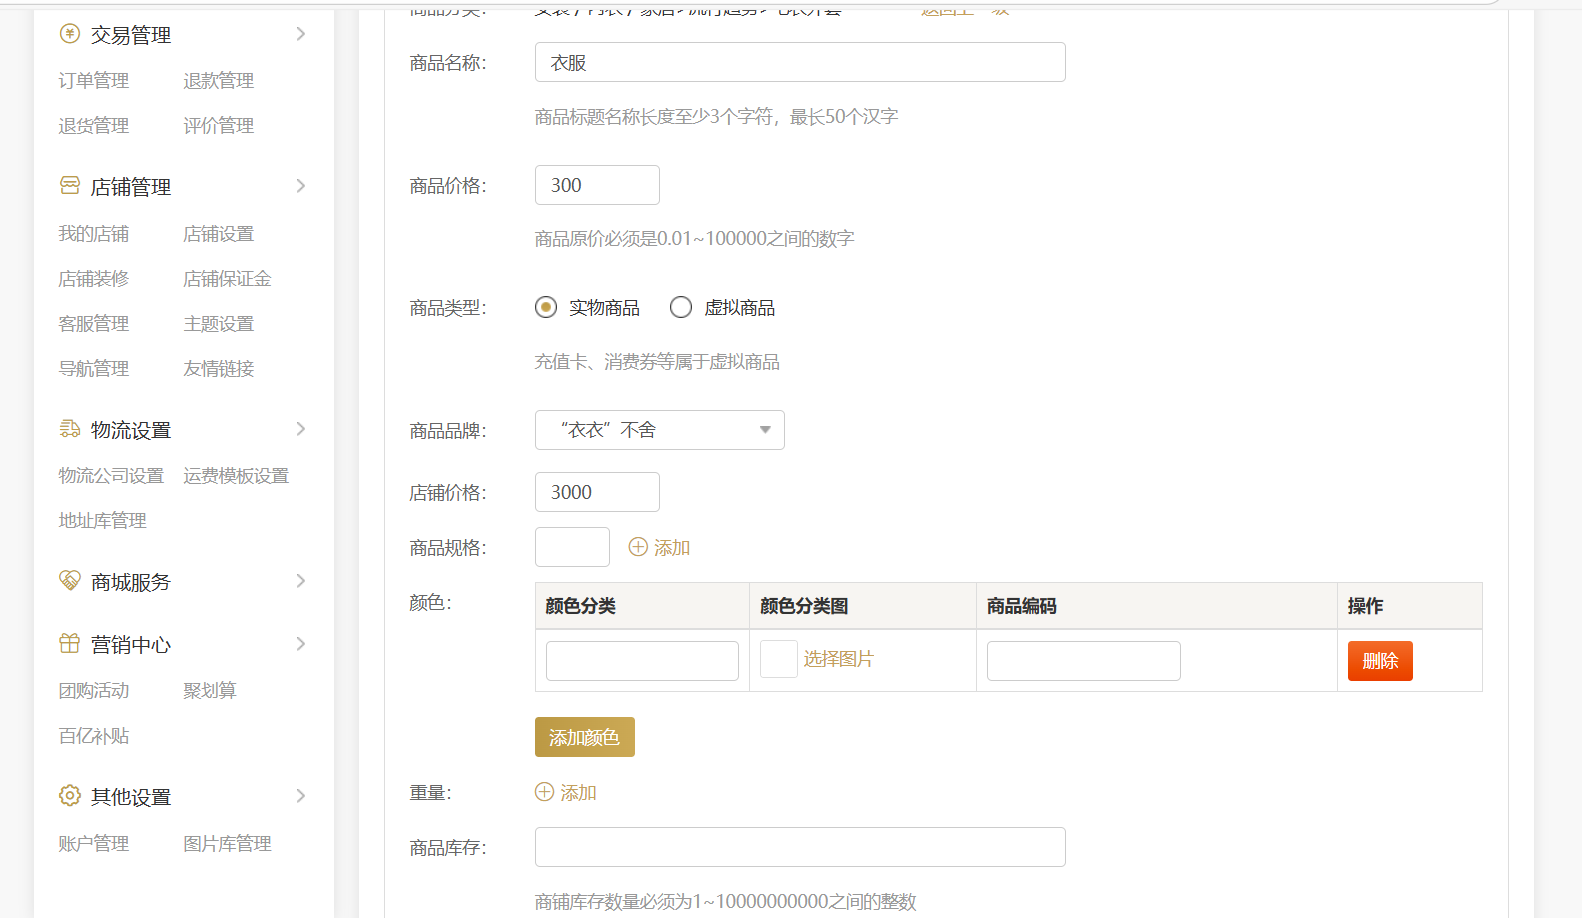Focus the 商品库存 input field
The image size is (1582, 918).
[x=799, y=847]
